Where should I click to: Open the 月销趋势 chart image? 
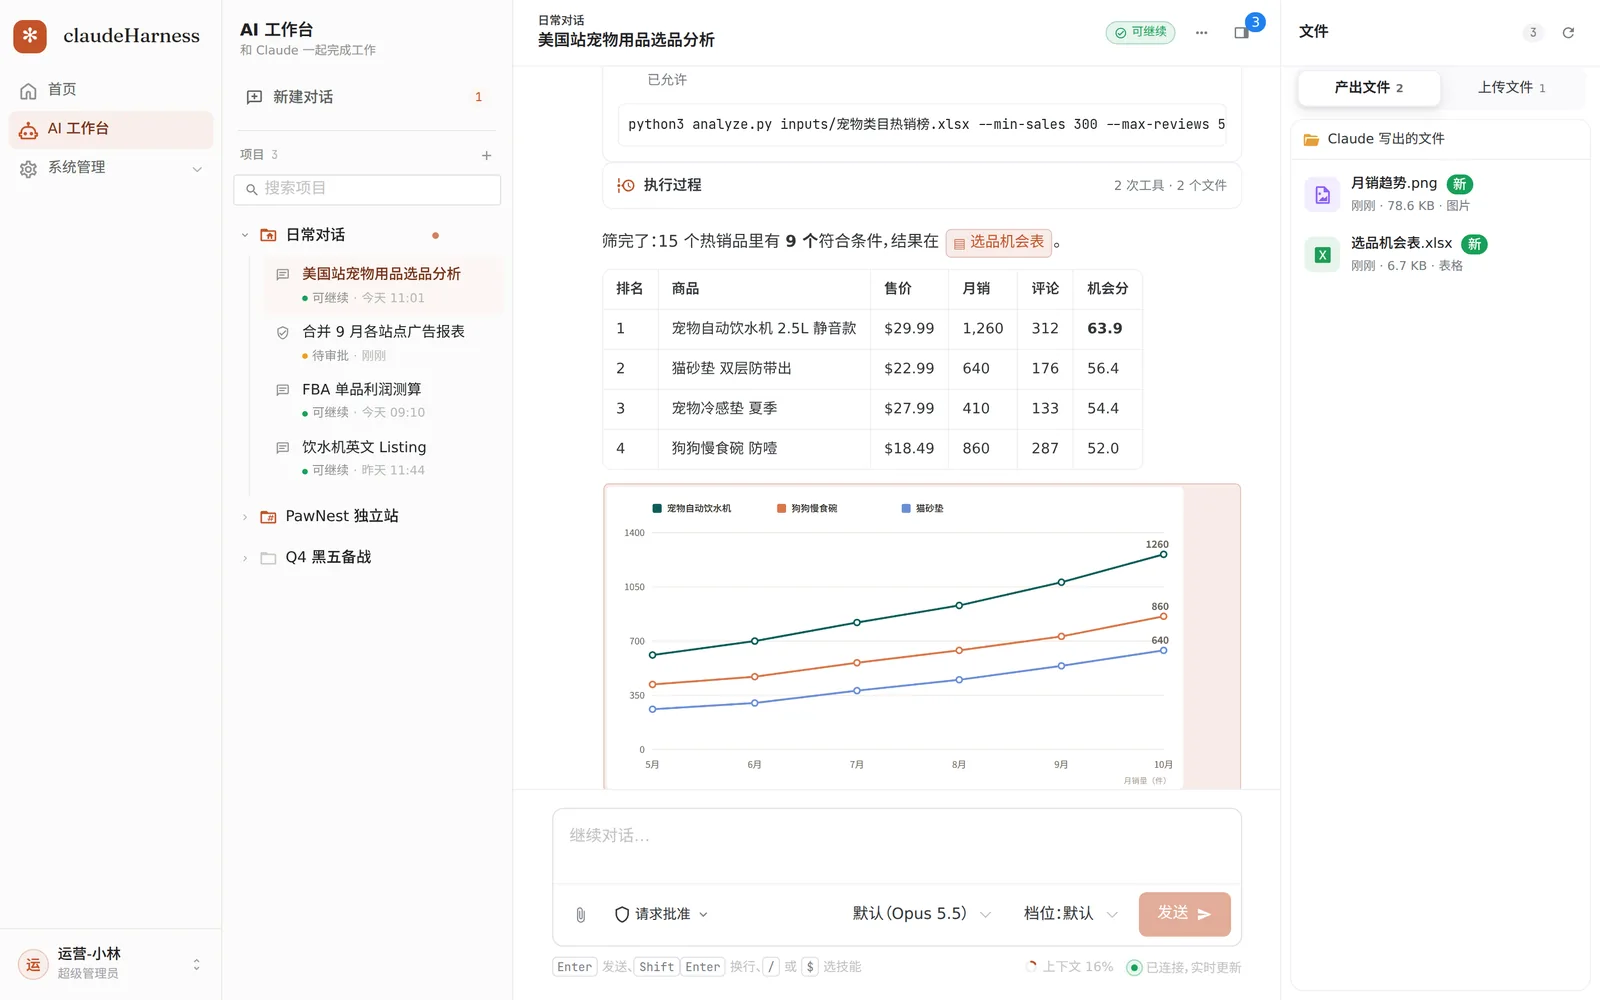922,637
